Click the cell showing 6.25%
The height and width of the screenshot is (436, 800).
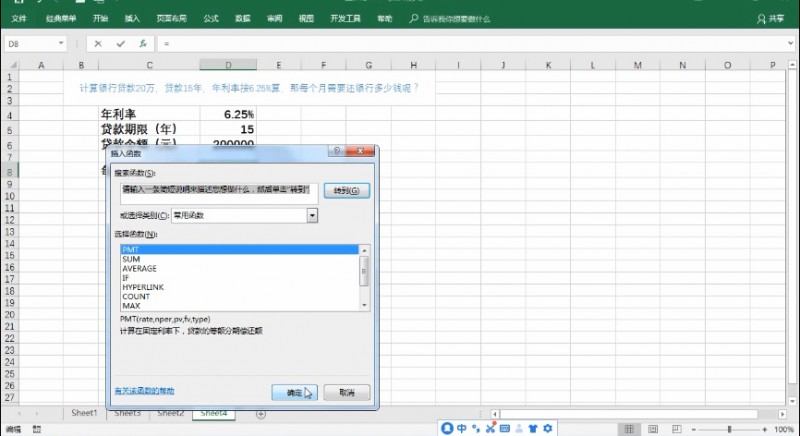(x=228, y=114)
